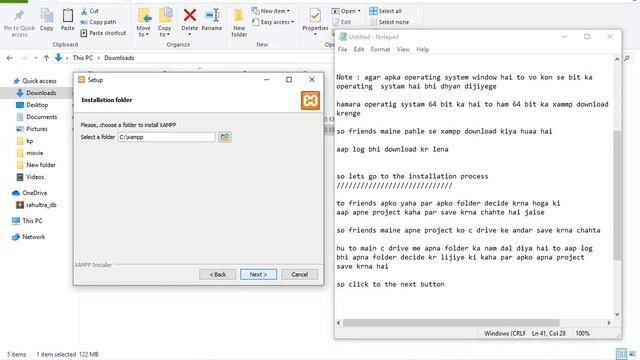Click the Paste icon in ribbon
Screen dimensions: 640x360
(68, 16)
